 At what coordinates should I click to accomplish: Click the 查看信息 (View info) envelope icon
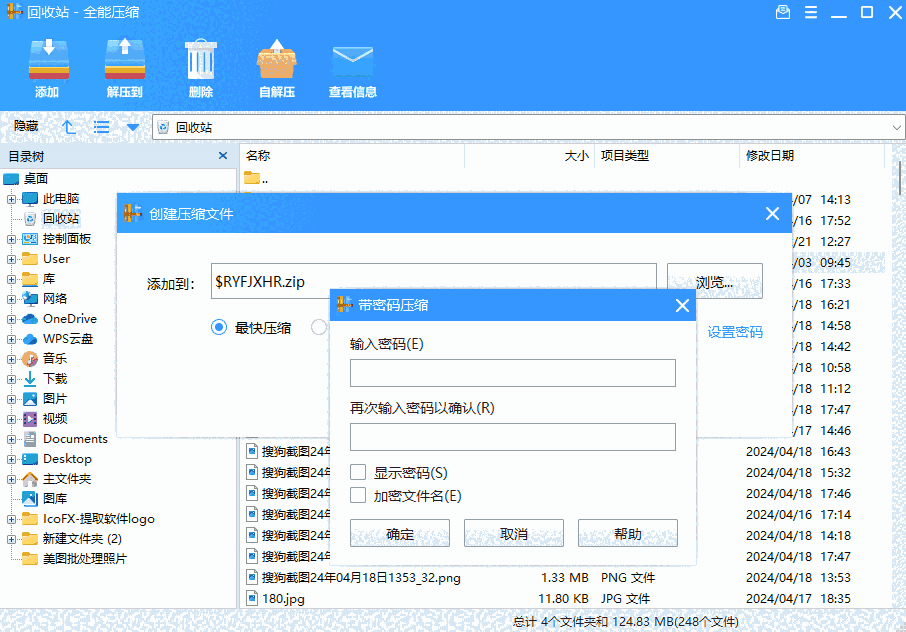(352, 60)
